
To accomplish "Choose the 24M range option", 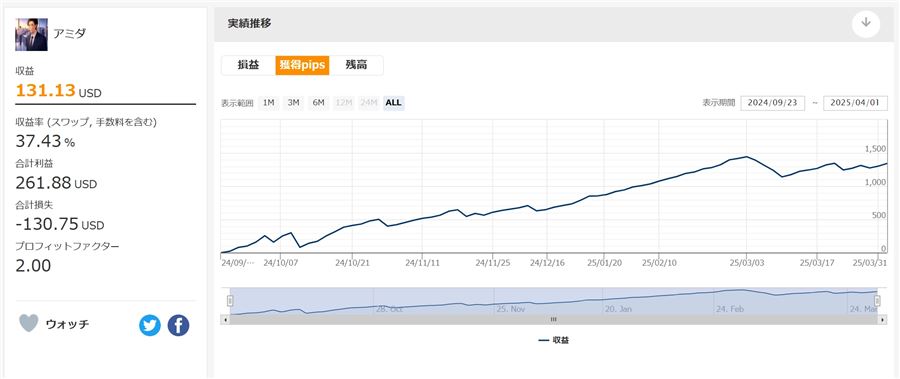I will (368, 103).
